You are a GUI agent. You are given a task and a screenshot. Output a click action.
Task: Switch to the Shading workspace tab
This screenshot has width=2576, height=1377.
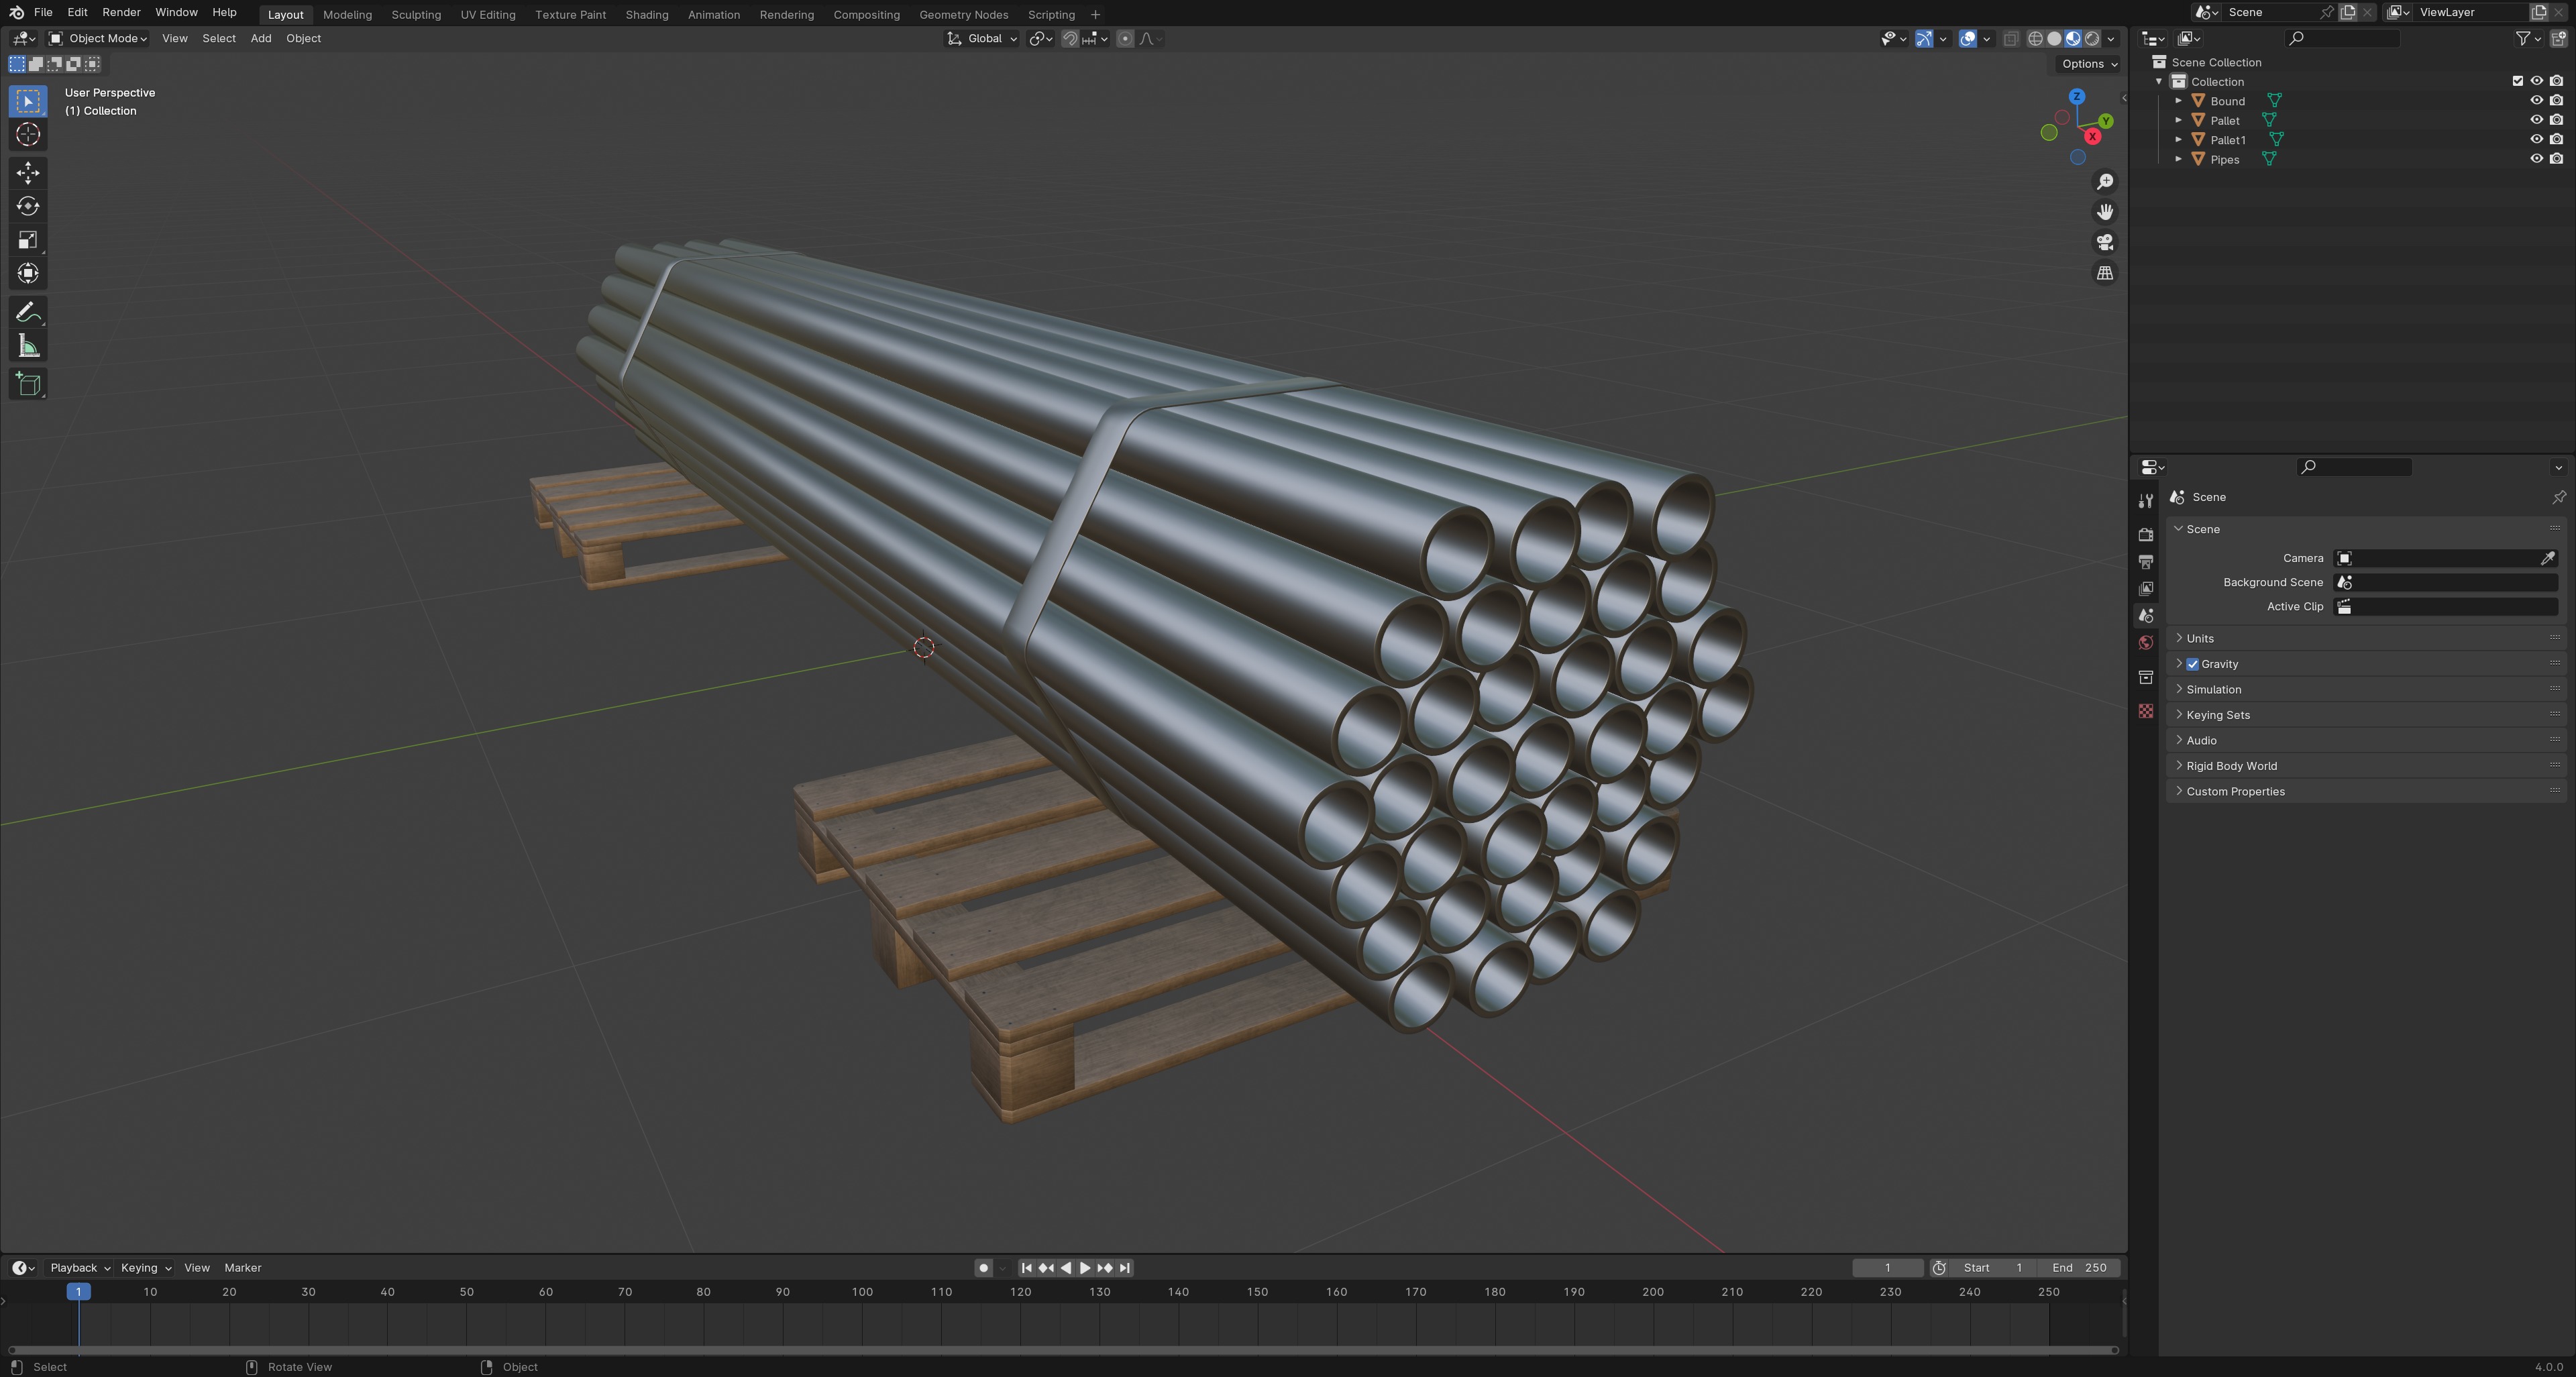(647, 14)
